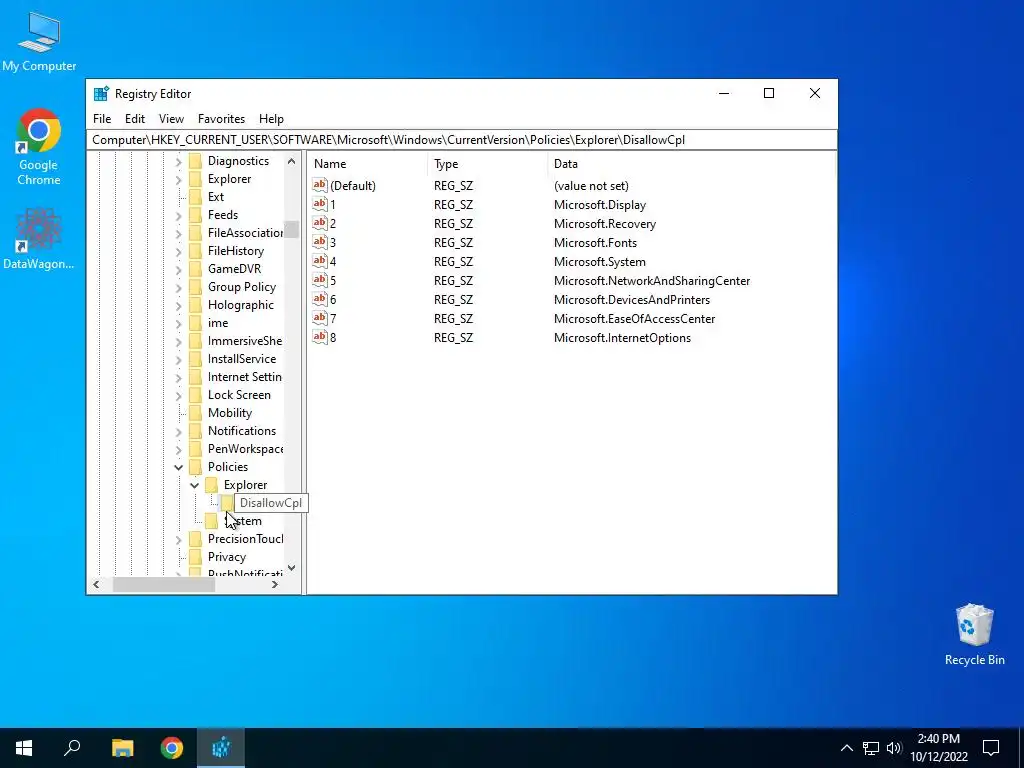Expand the Feeds key
The width and height of the screenshot is (1024, 768).
[178, 215]
